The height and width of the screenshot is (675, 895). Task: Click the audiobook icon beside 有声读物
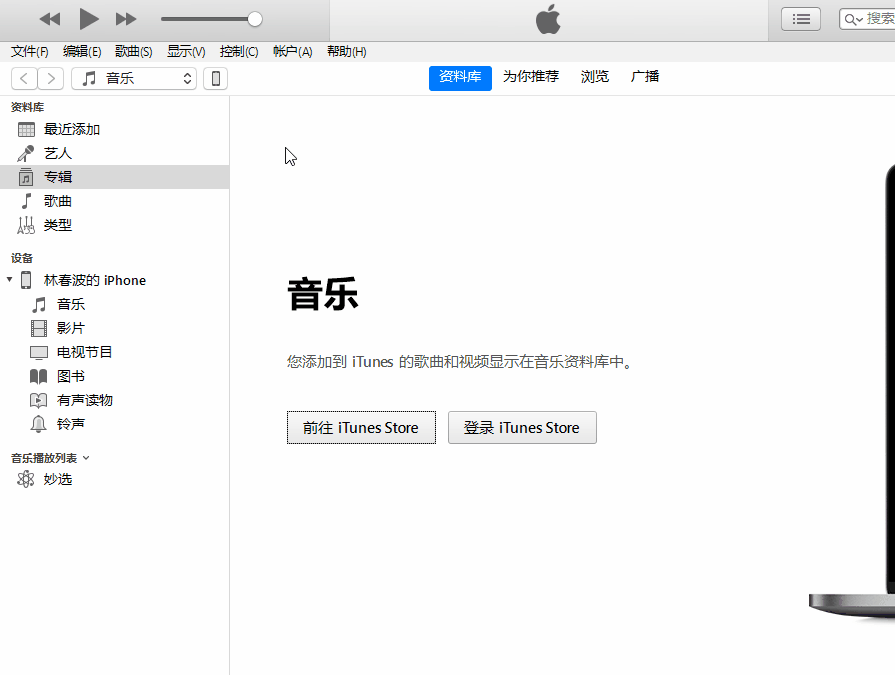[x=38, y=401]
